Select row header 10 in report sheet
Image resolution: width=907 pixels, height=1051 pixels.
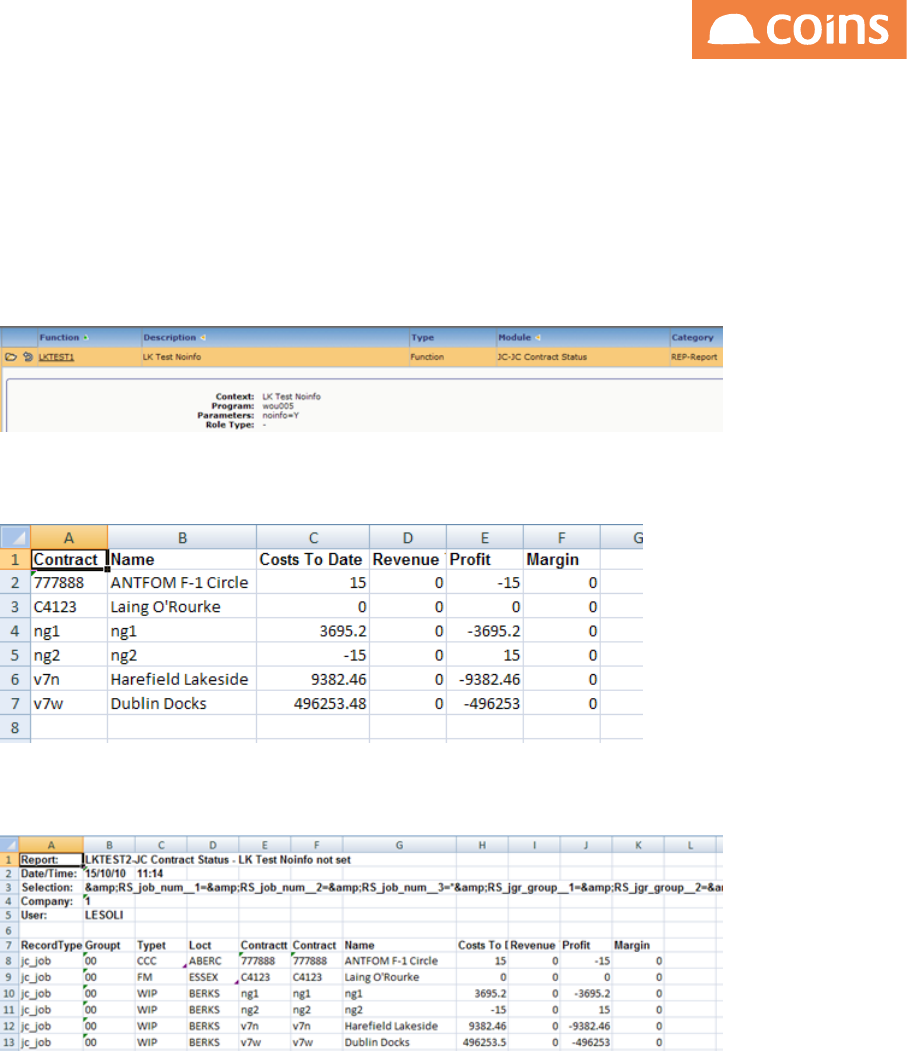9,993
